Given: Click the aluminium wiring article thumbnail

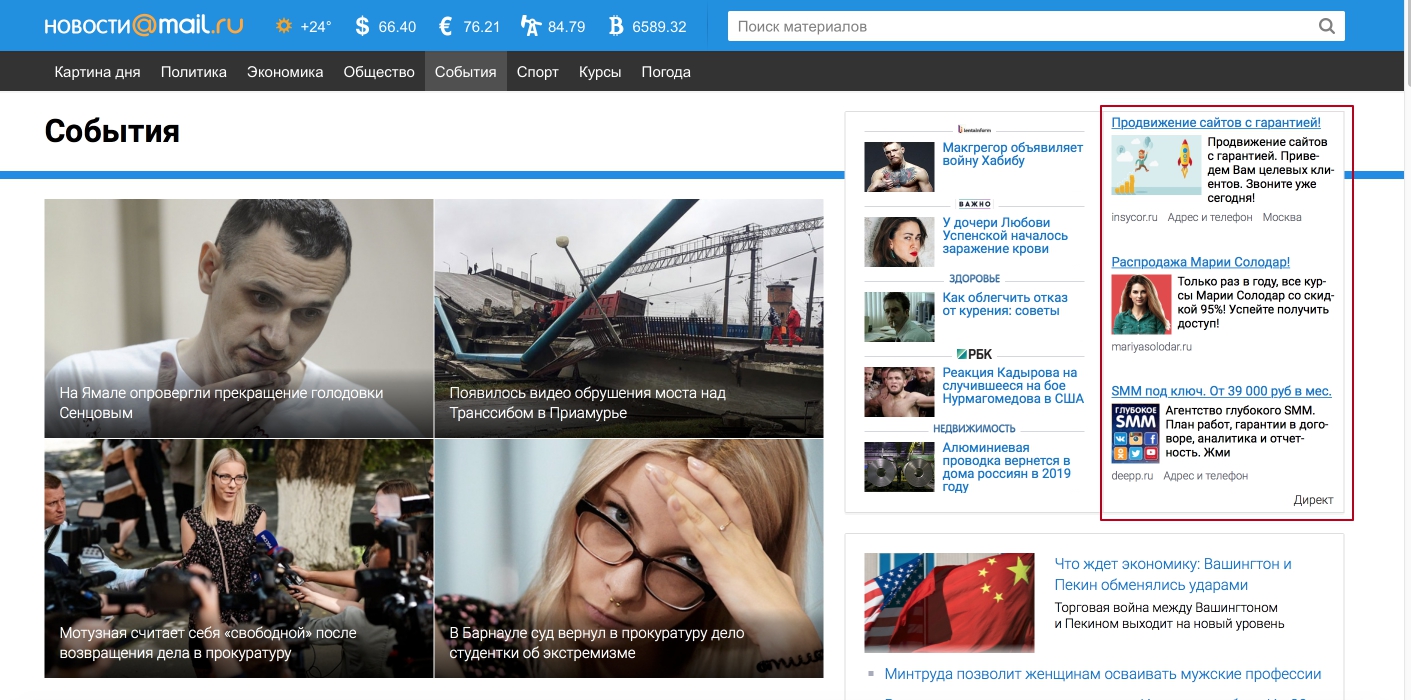Looking at the screenshot, I should coord(899,467).
